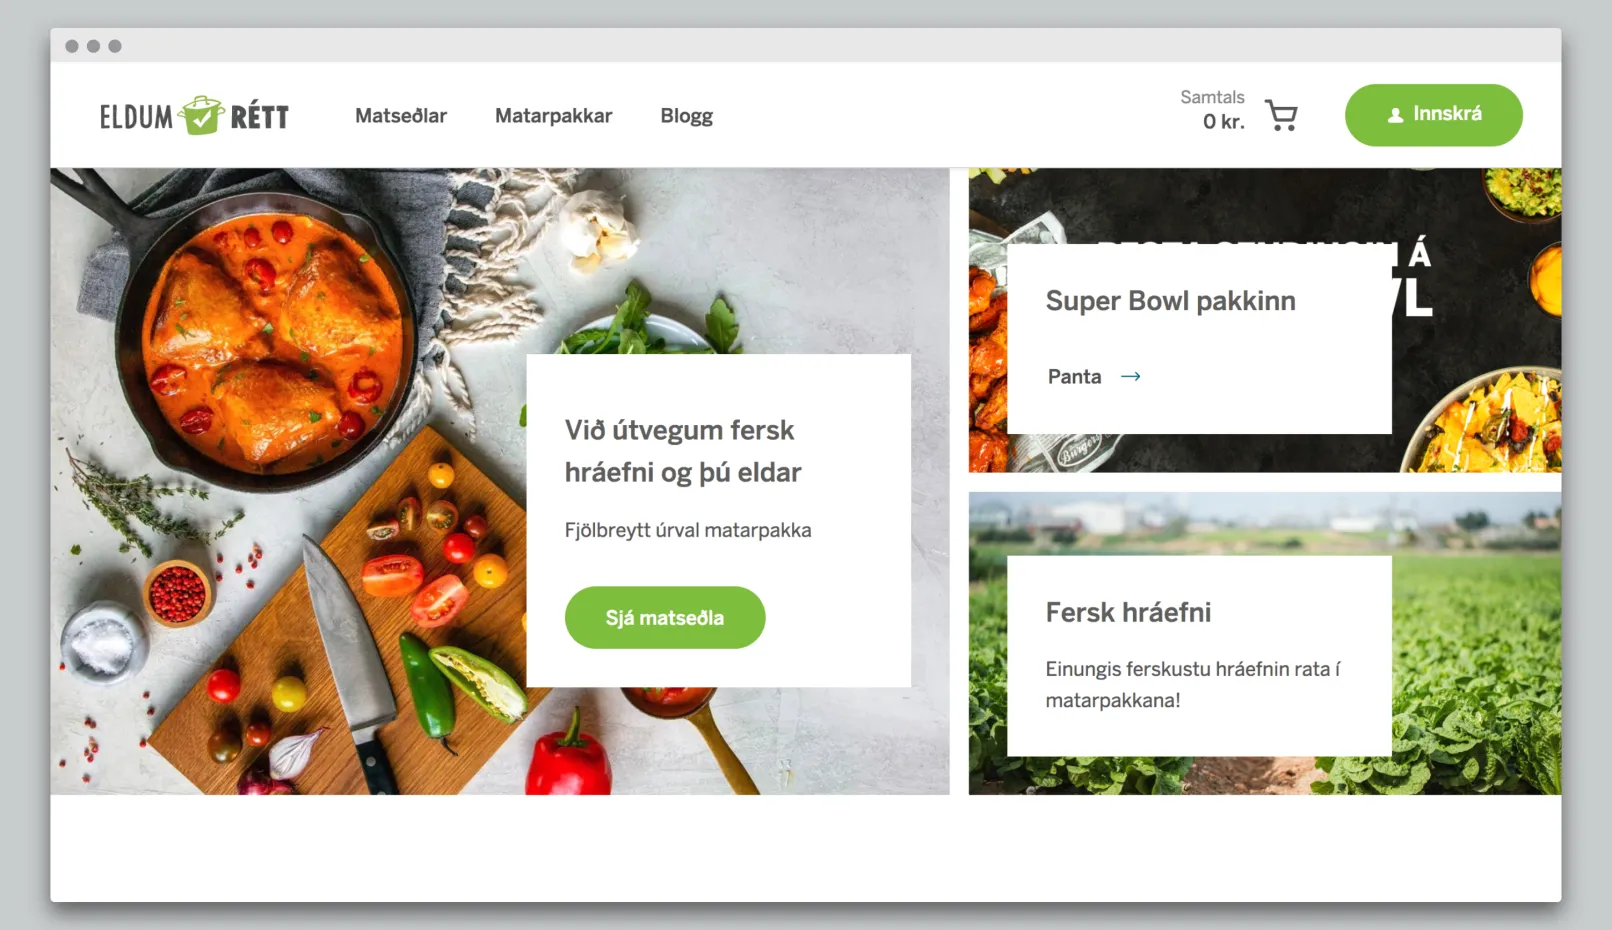1612x930 pixels.
Task: Select the Fersk hráefni card title
Action: pos(1128,612)
